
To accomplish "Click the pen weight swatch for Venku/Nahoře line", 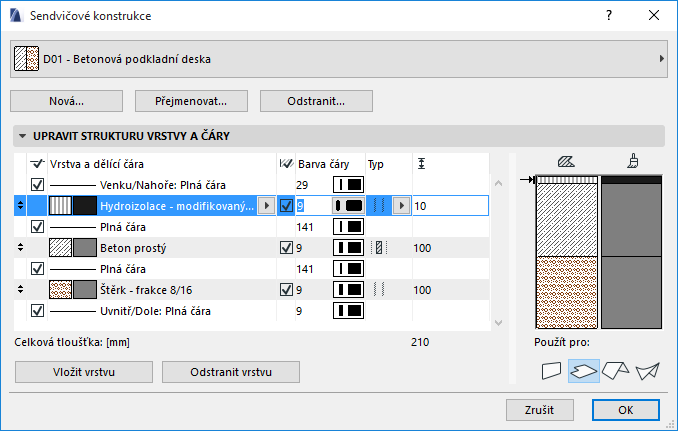I will tap(349, 185).
